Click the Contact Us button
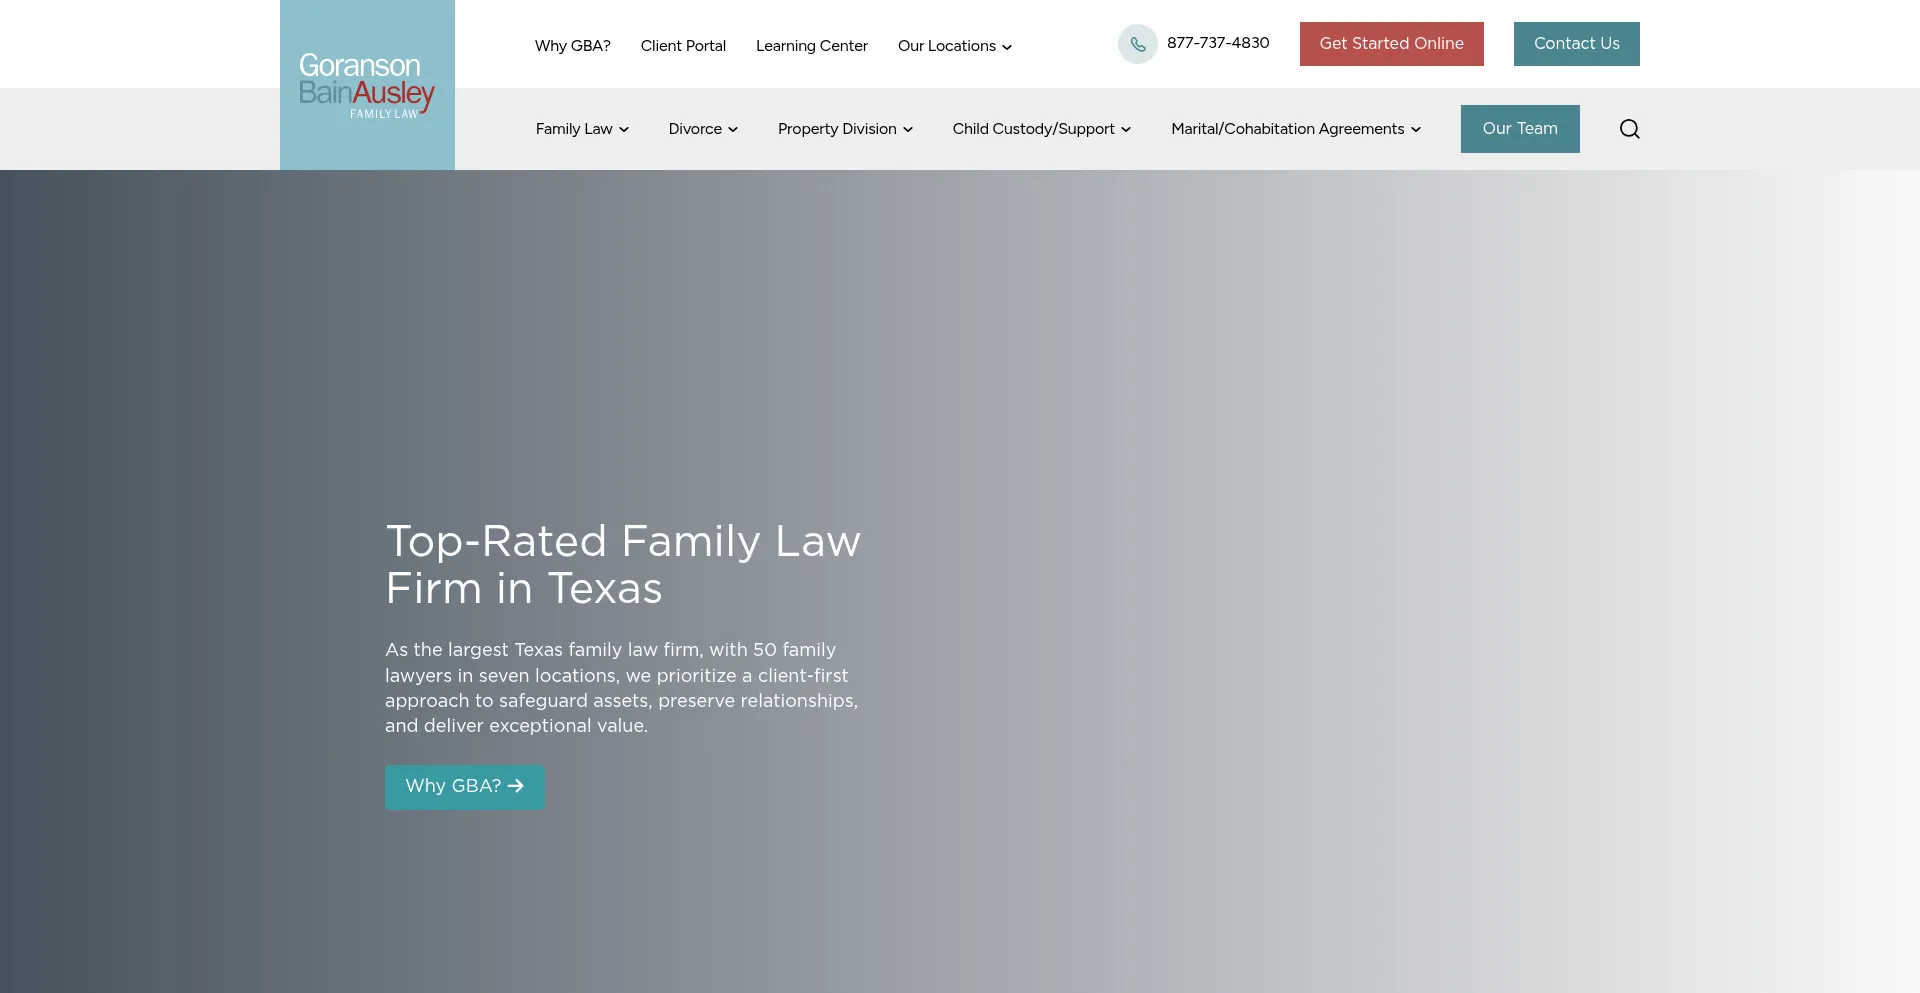1920x993 pixels. (x=1576, y=43)
